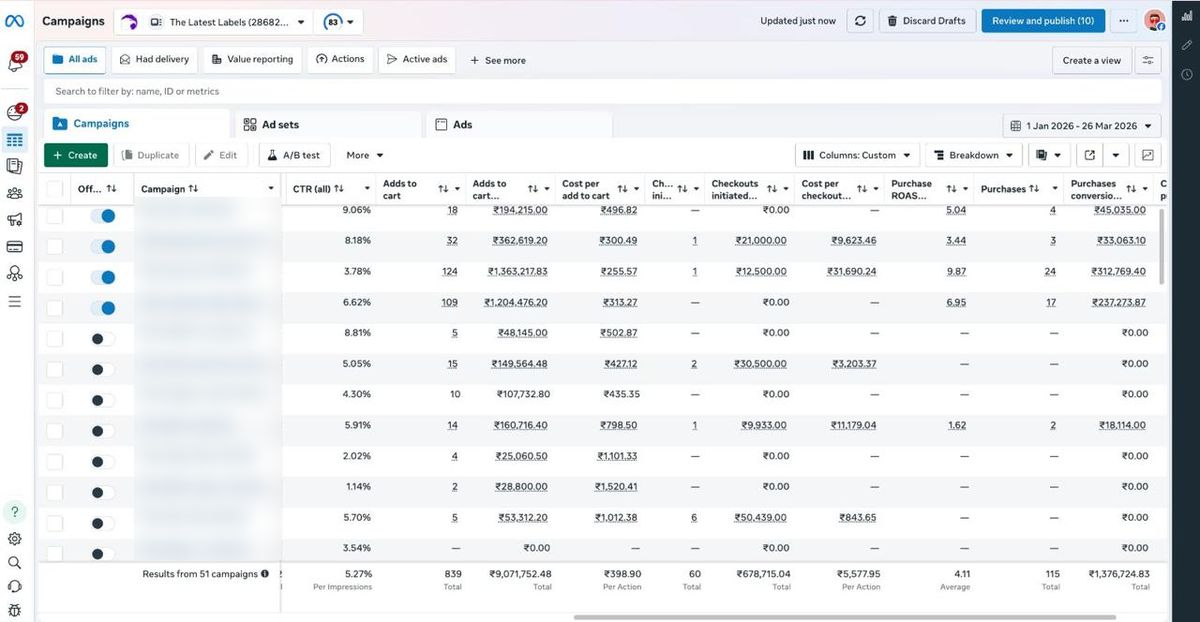The width and height of the screenshot is (1200, 622).
Task: Open the three-dots more options in header
Action: click(1124, 21)
